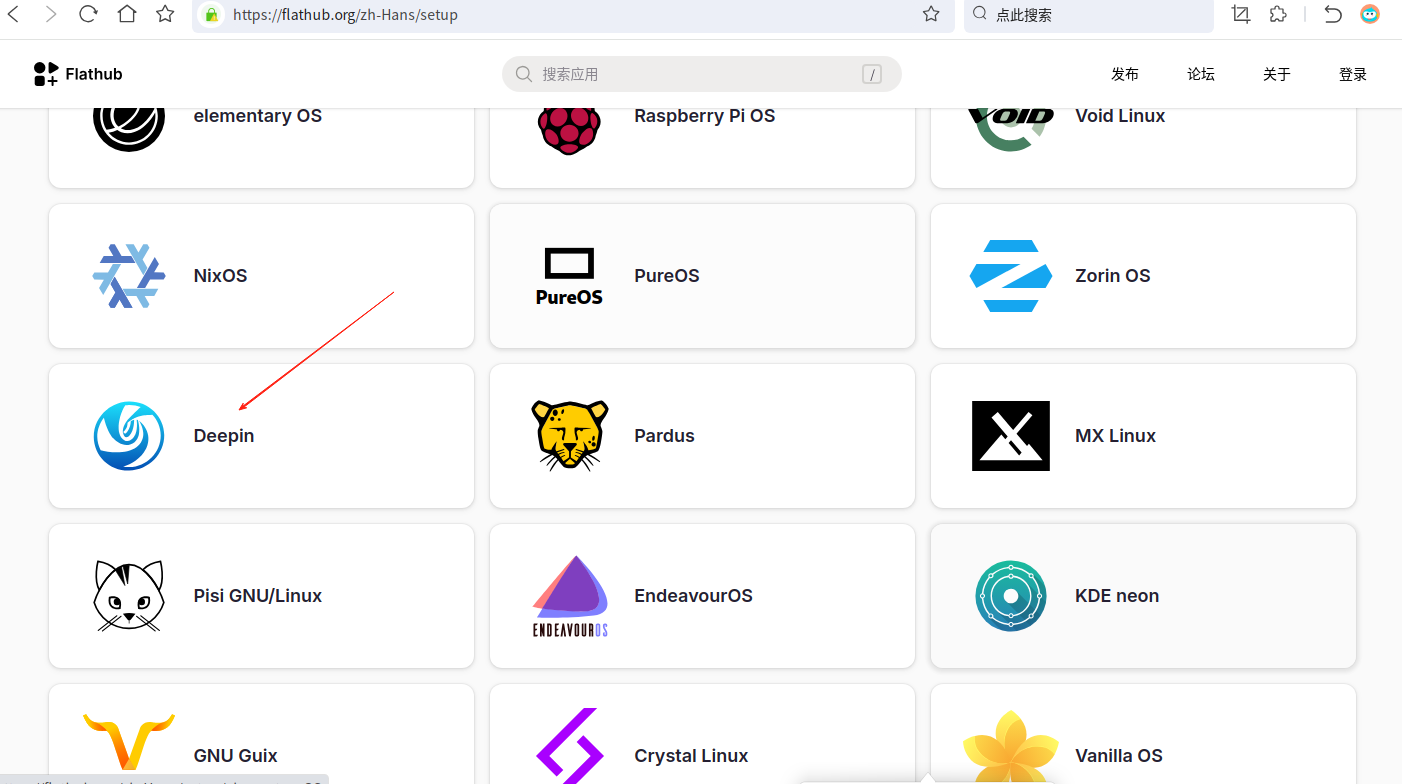Select the NixOS snowflake logo

129,276
